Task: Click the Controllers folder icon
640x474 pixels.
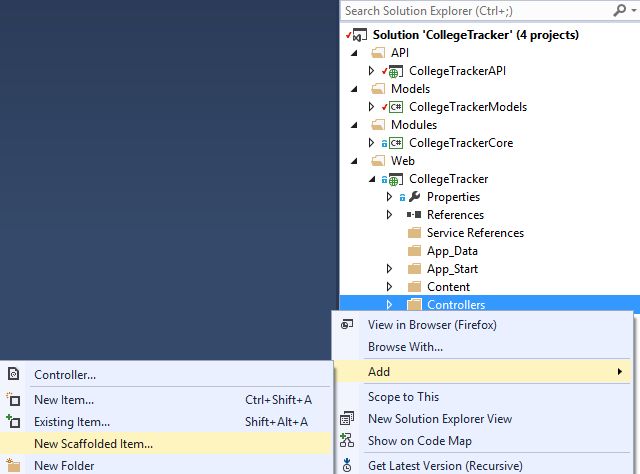Action: pos(414,305)
